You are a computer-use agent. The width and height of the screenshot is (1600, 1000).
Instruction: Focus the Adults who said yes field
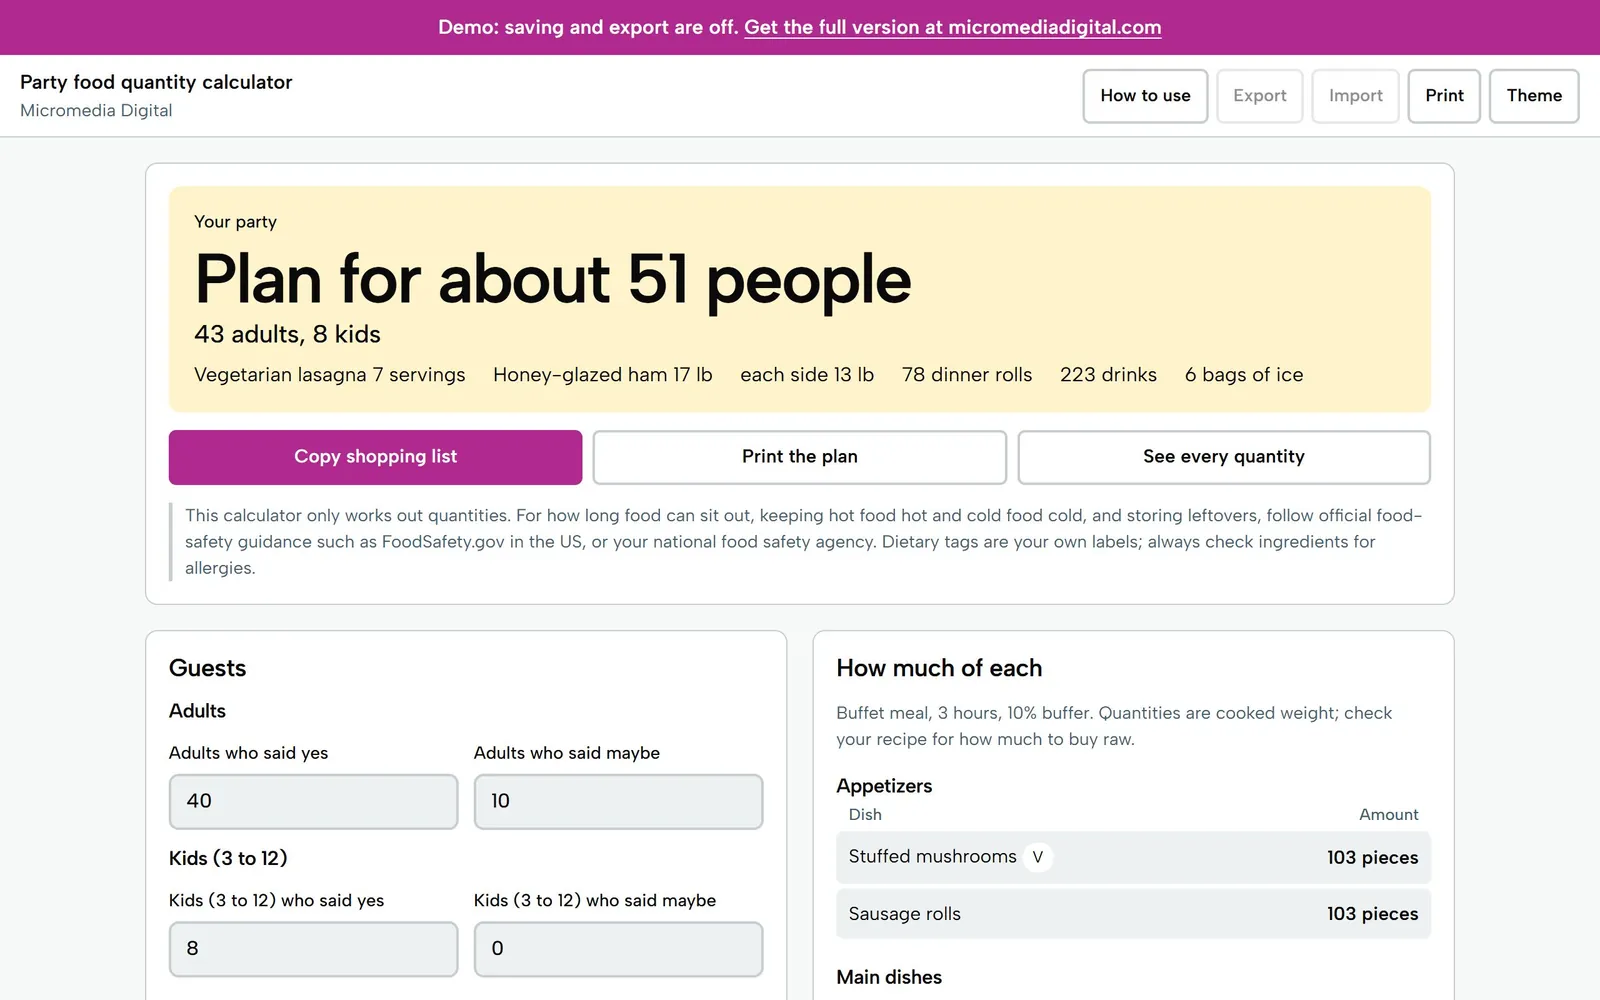tap(313, 801)
